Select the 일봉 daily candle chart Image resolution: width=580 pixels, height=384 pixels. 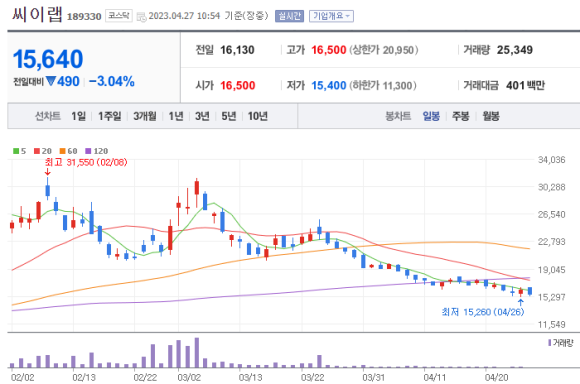(431, 116)
